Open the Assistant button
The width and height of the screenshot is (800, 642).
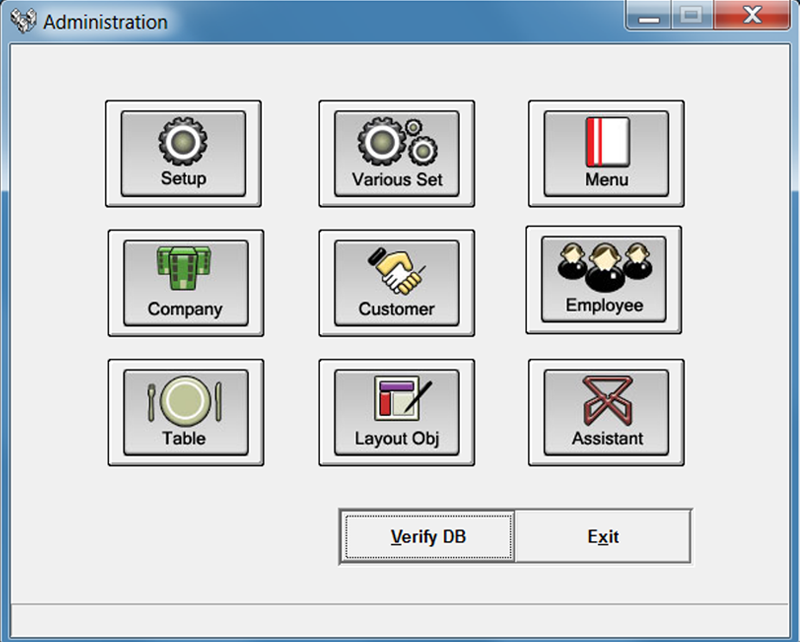(x=606, y=412)
